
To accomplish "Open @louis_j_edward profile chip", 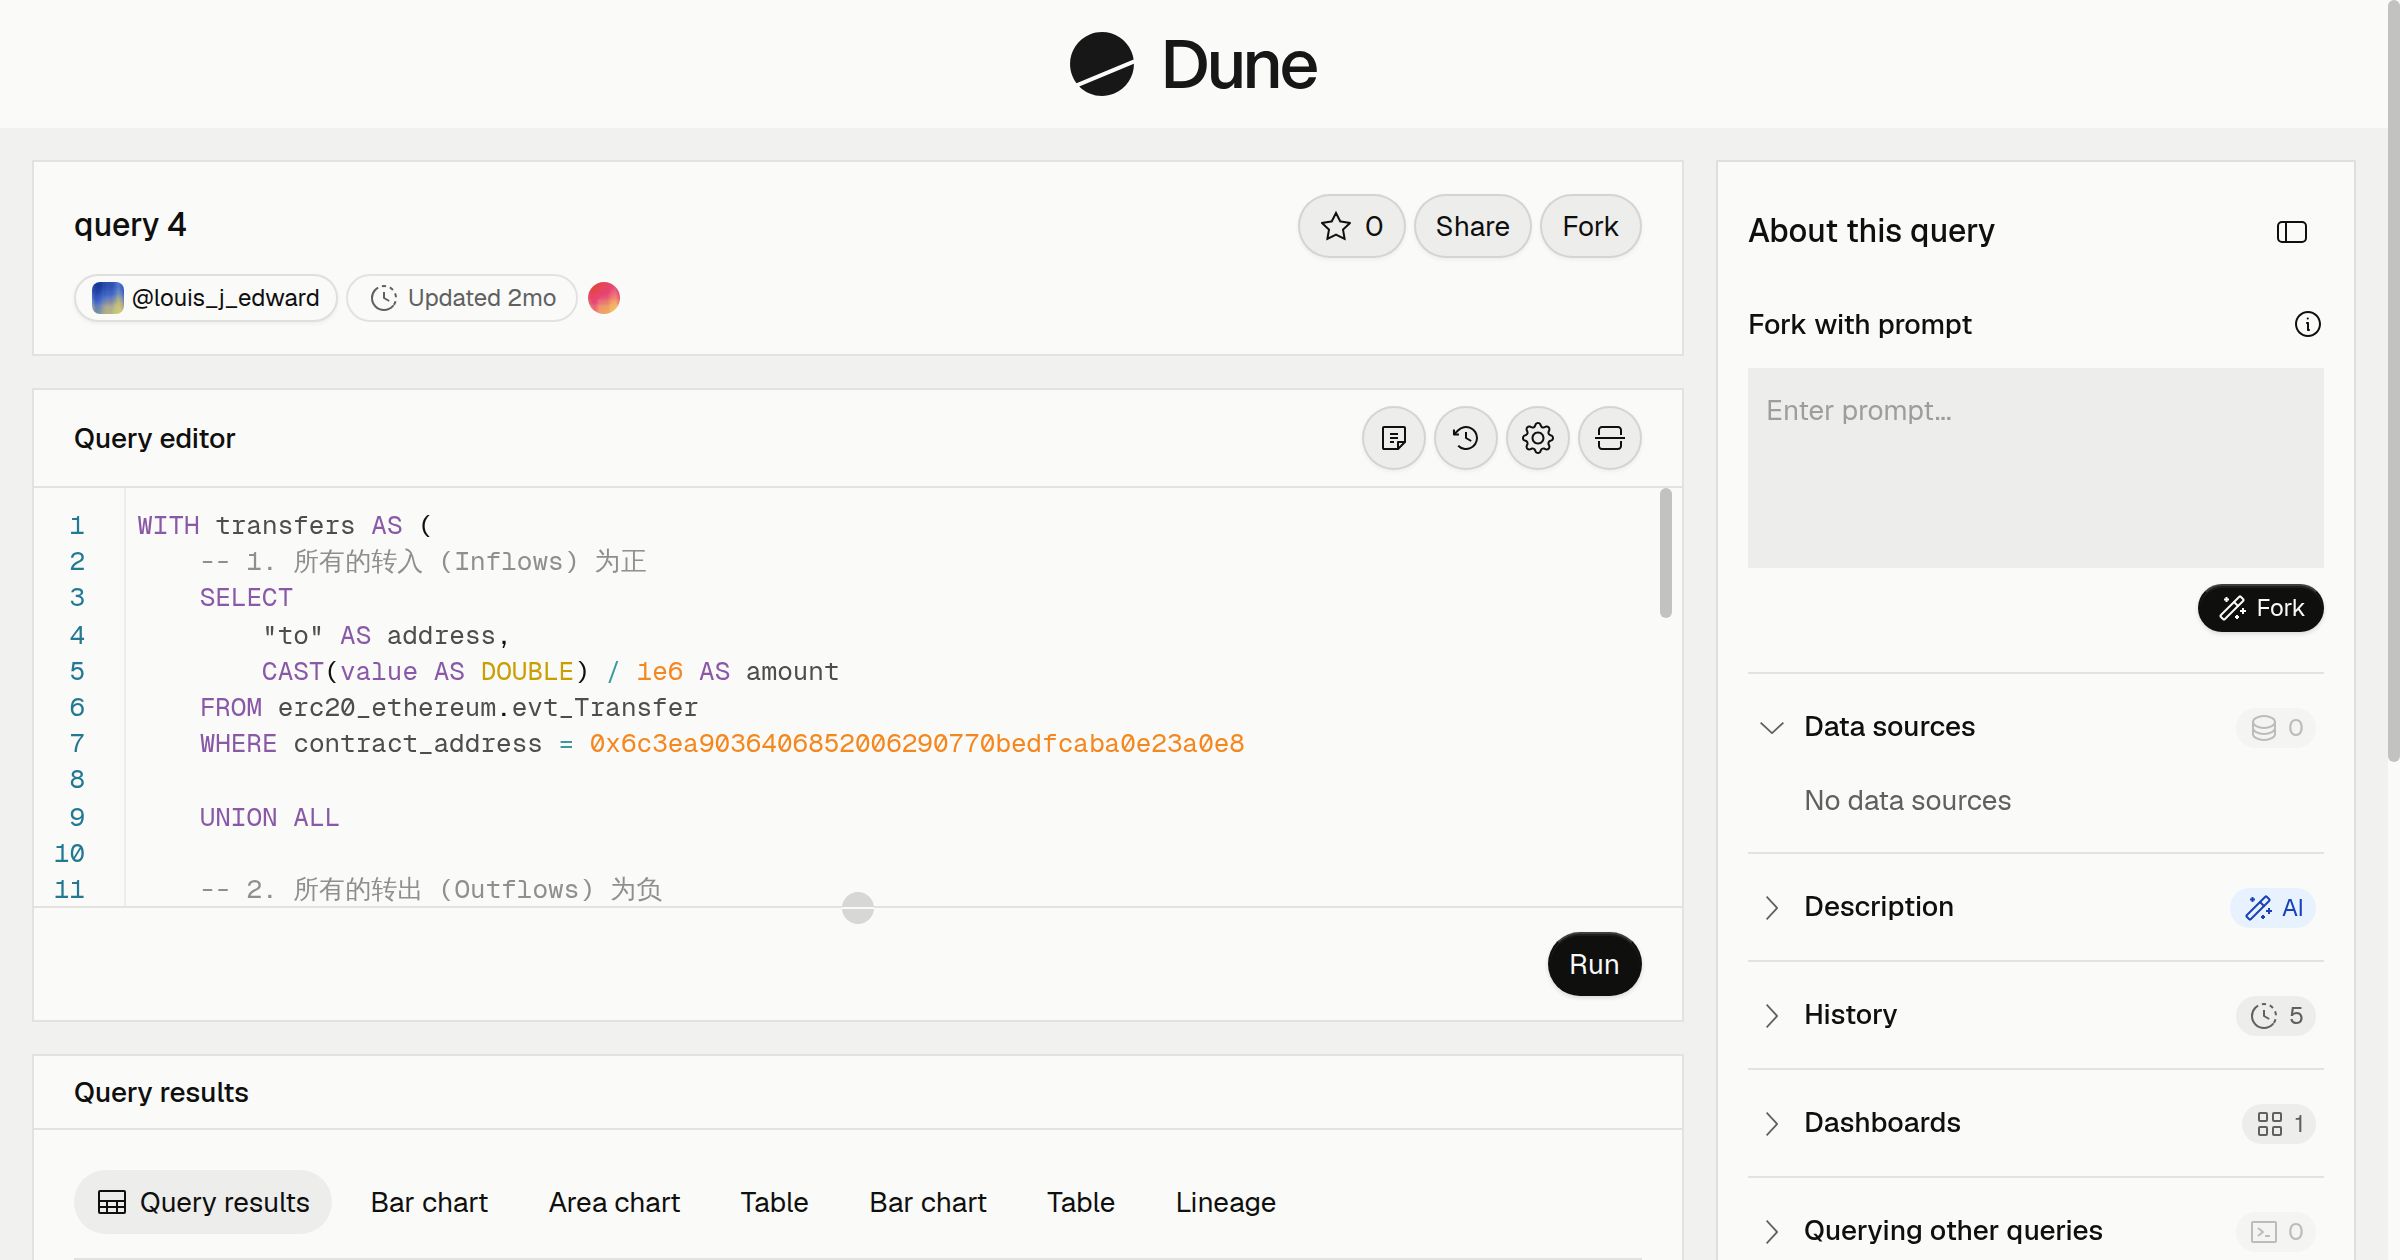I will click(x=206, y=298).
